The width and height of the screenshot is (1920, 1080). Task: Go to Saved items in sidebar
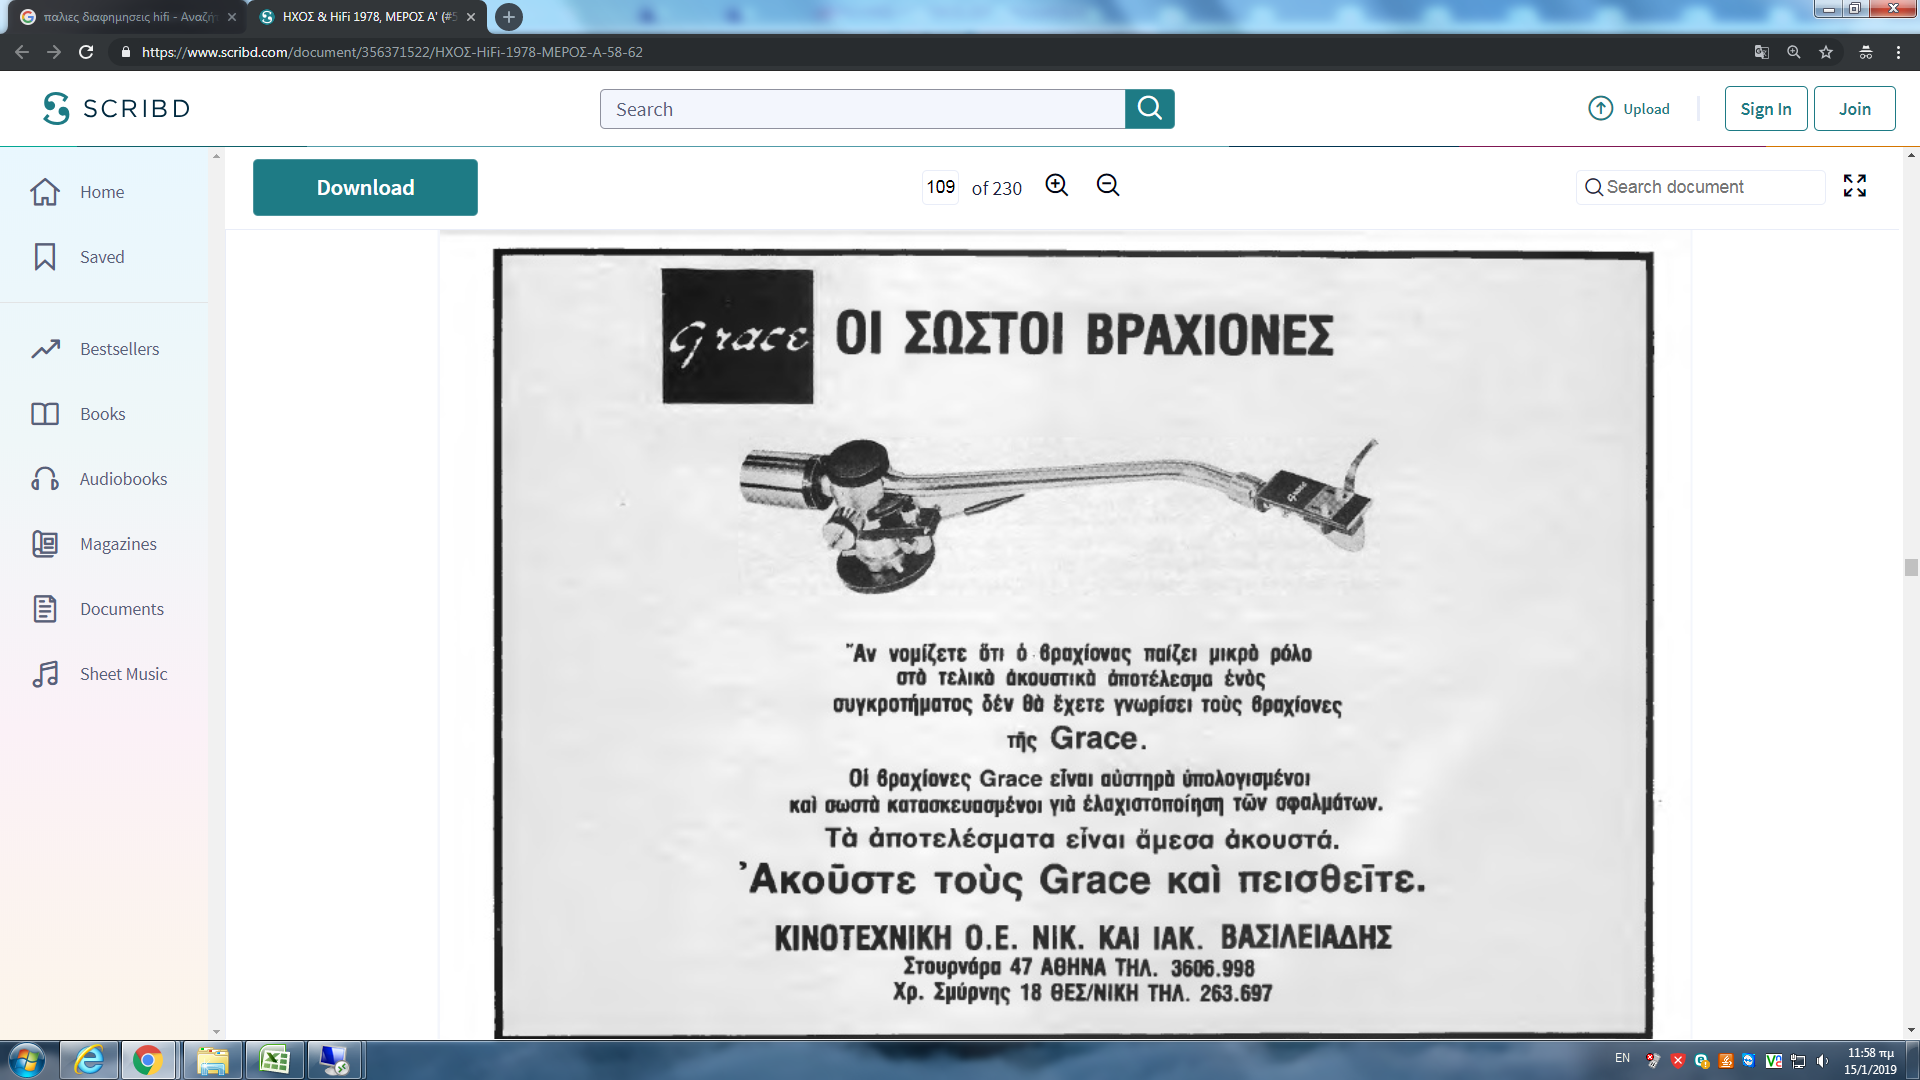point(102,257)
